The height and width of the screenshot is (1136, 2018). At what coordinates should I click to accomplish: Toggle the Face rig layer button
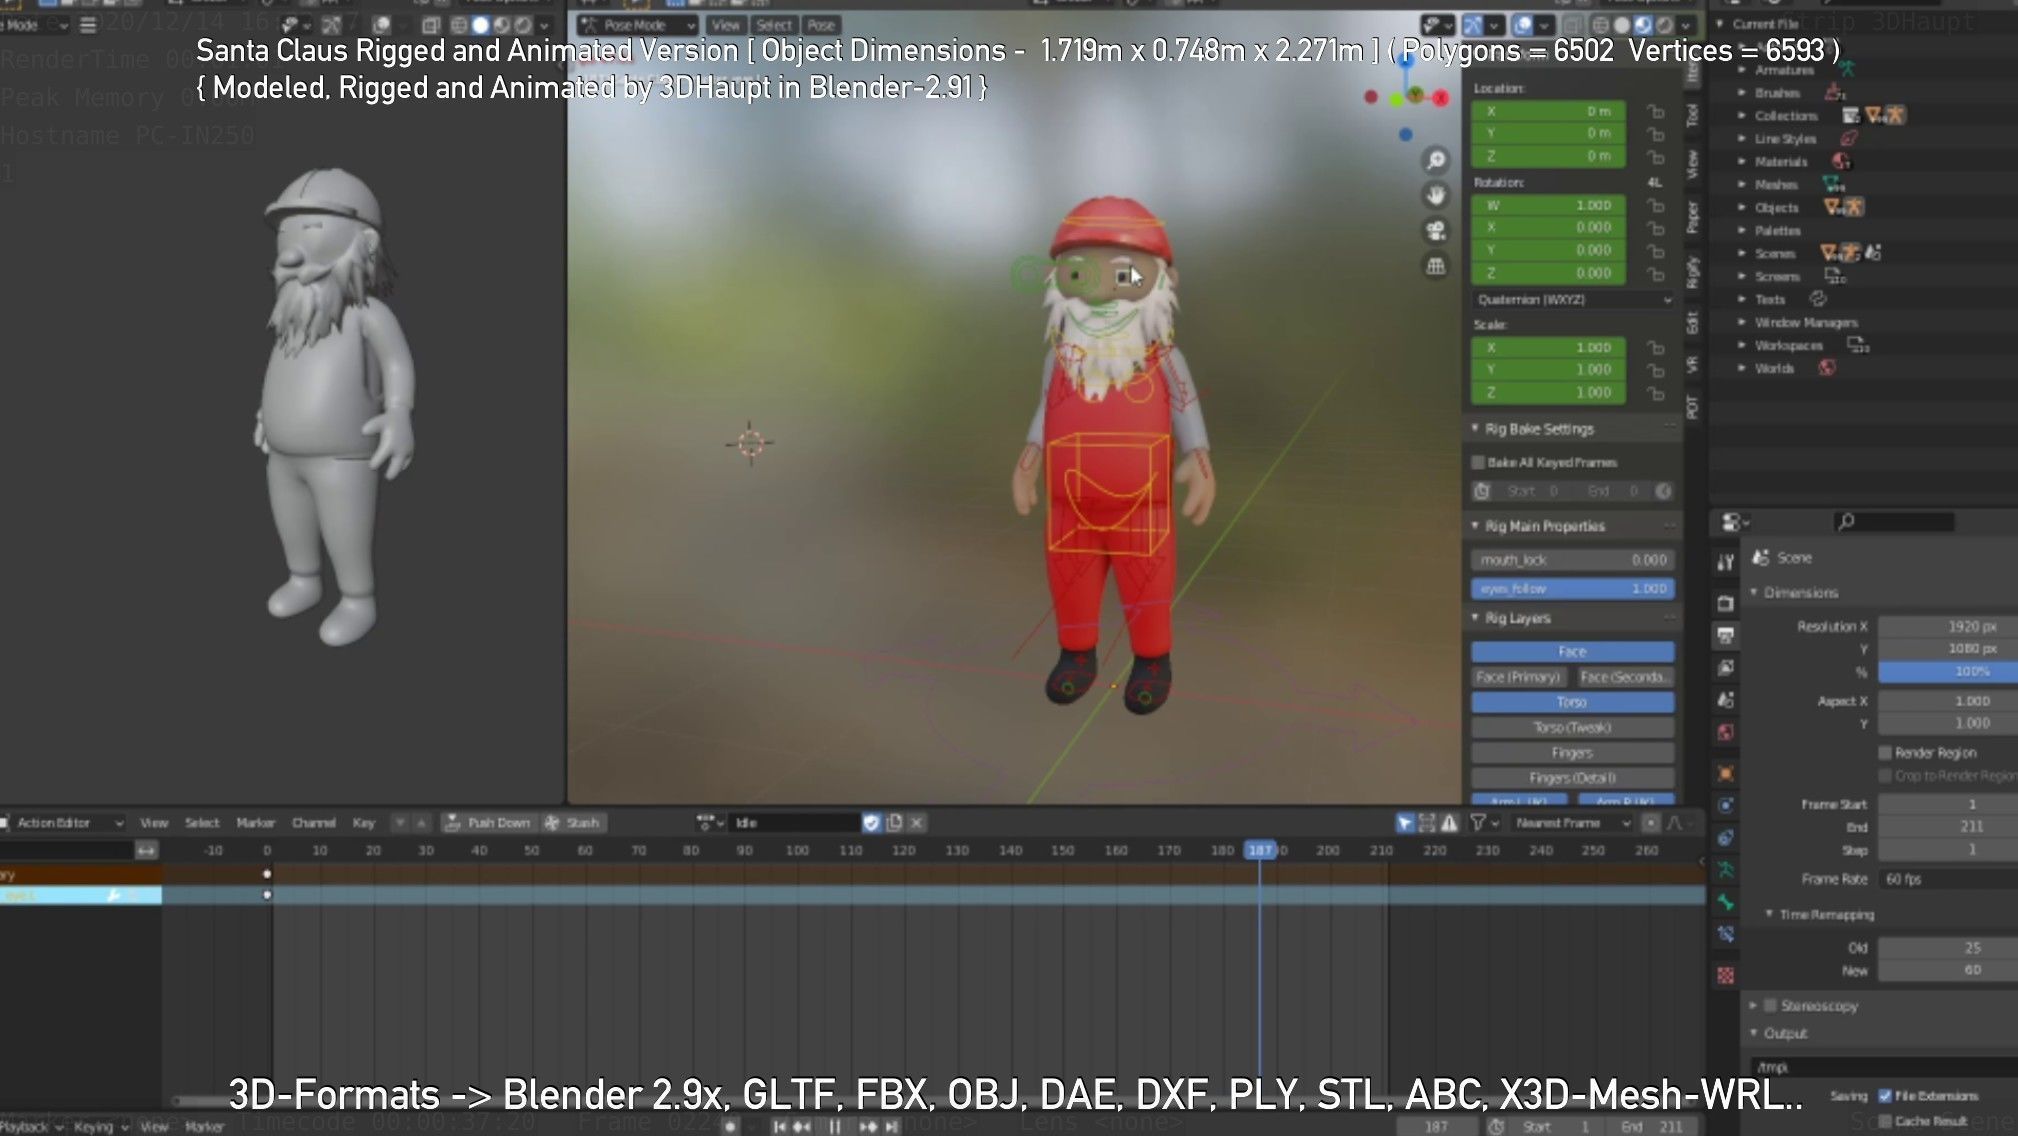click(x=1572, y=651)
